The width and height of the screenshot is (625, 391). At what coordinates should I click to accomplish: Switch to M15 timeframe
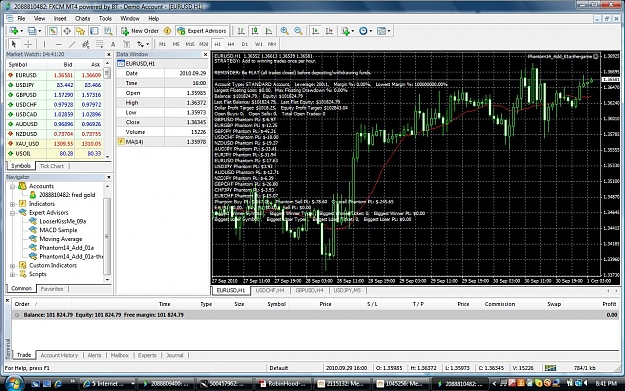190,44
